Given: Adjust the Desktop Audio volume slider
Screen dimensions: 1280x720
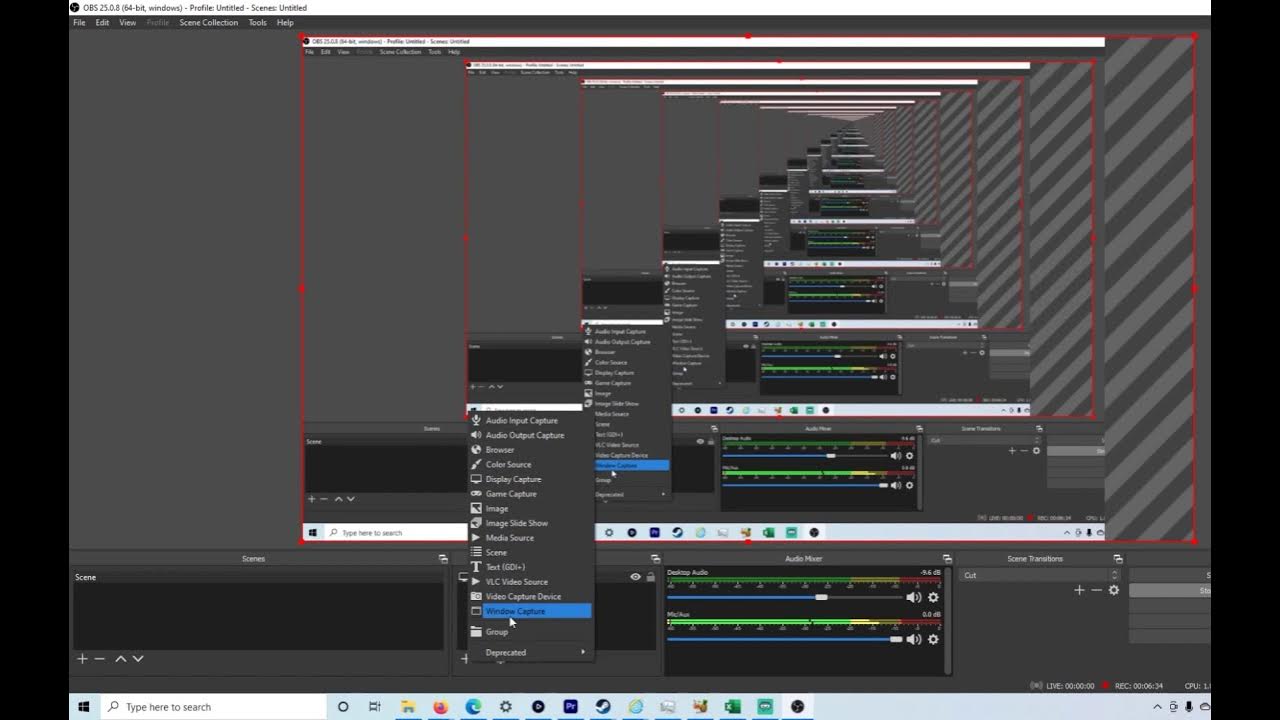Looking at the screenshot, I should pyautogui.click(x=784, y=597).
